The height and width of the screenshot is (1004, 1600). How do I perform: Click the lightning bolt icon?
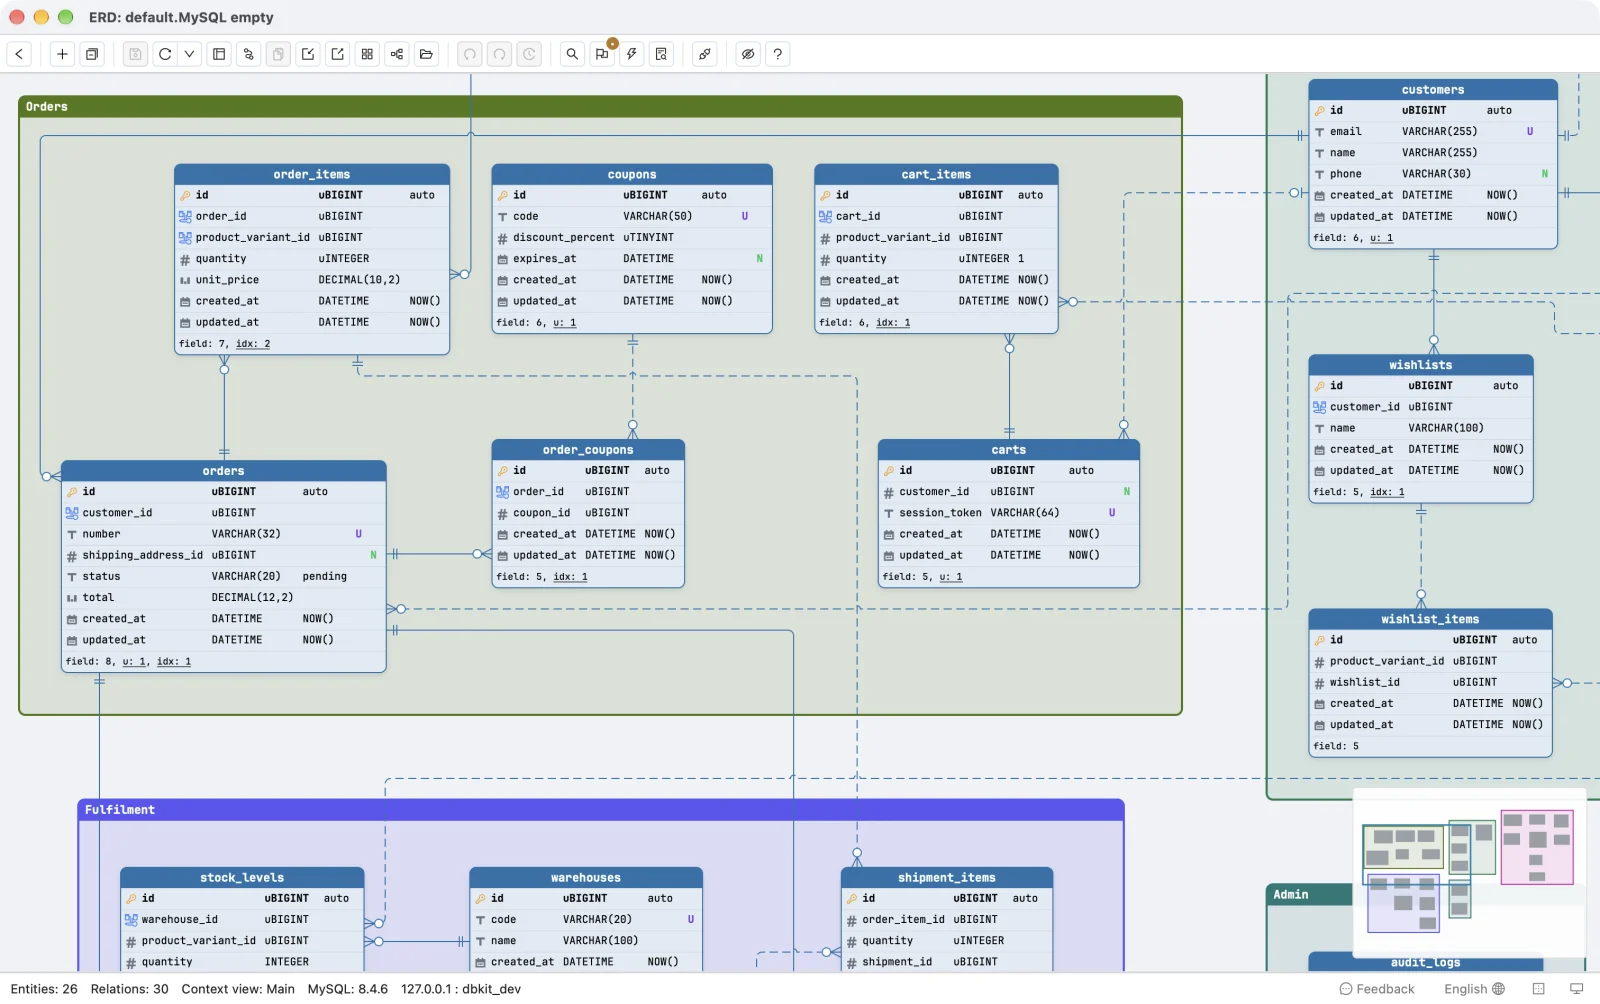[x=632, y=54]
